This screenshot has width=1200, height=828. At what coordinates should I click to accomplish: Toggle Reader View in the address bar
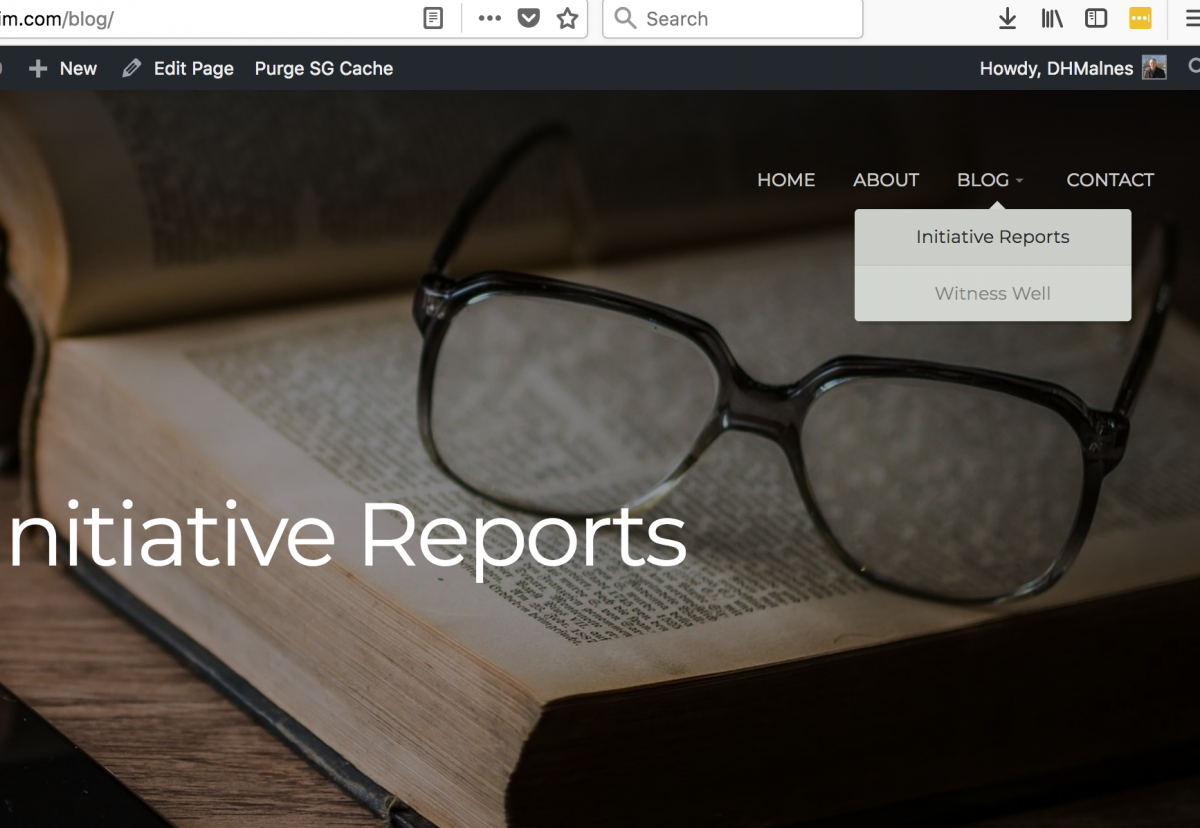pos(433,18)
